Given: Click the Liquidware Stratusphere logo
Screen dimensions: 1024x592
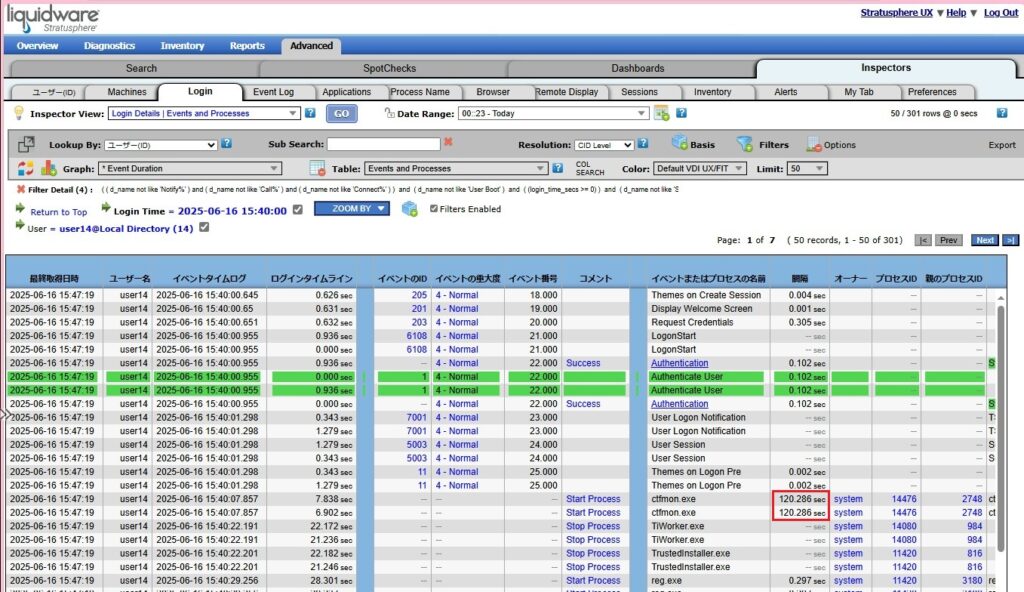Looking at the screenshot, I should [x=53, y=18].
